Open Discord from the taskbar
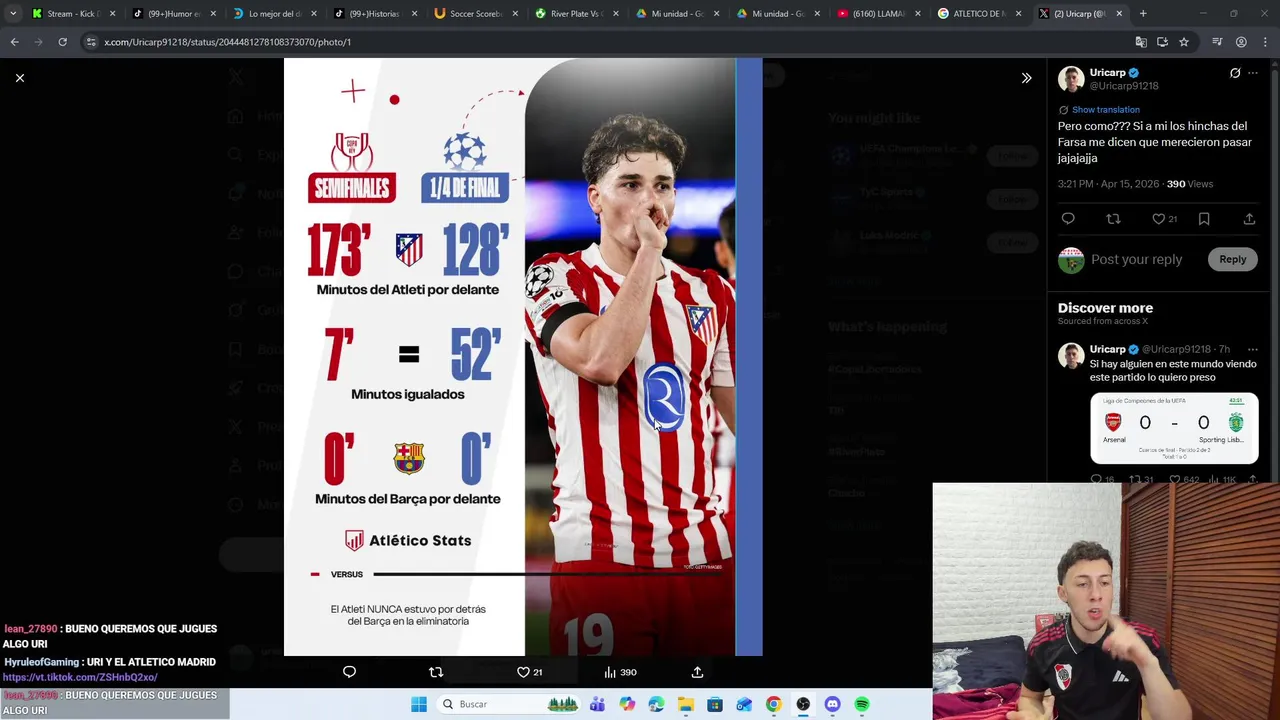The image size is (1280, 720). [832, 704]
